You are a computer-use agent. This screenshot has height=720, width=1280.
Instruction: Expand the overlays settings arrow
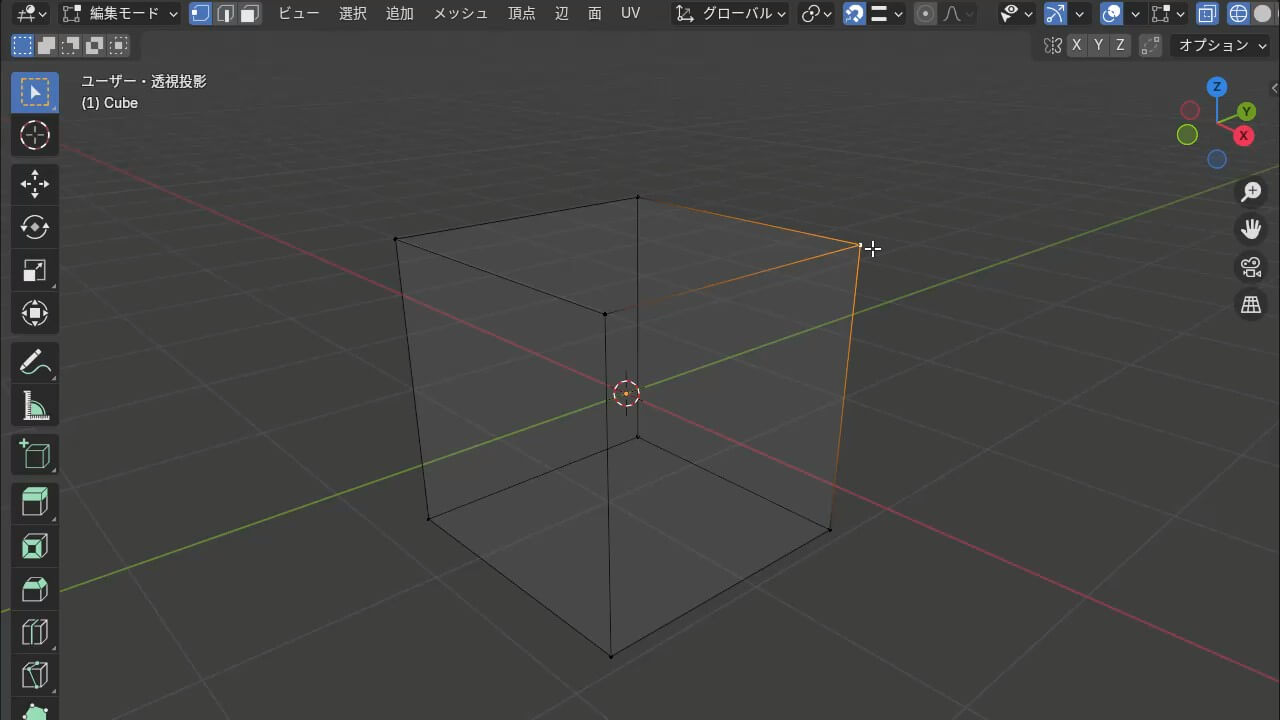(1134, 14)
